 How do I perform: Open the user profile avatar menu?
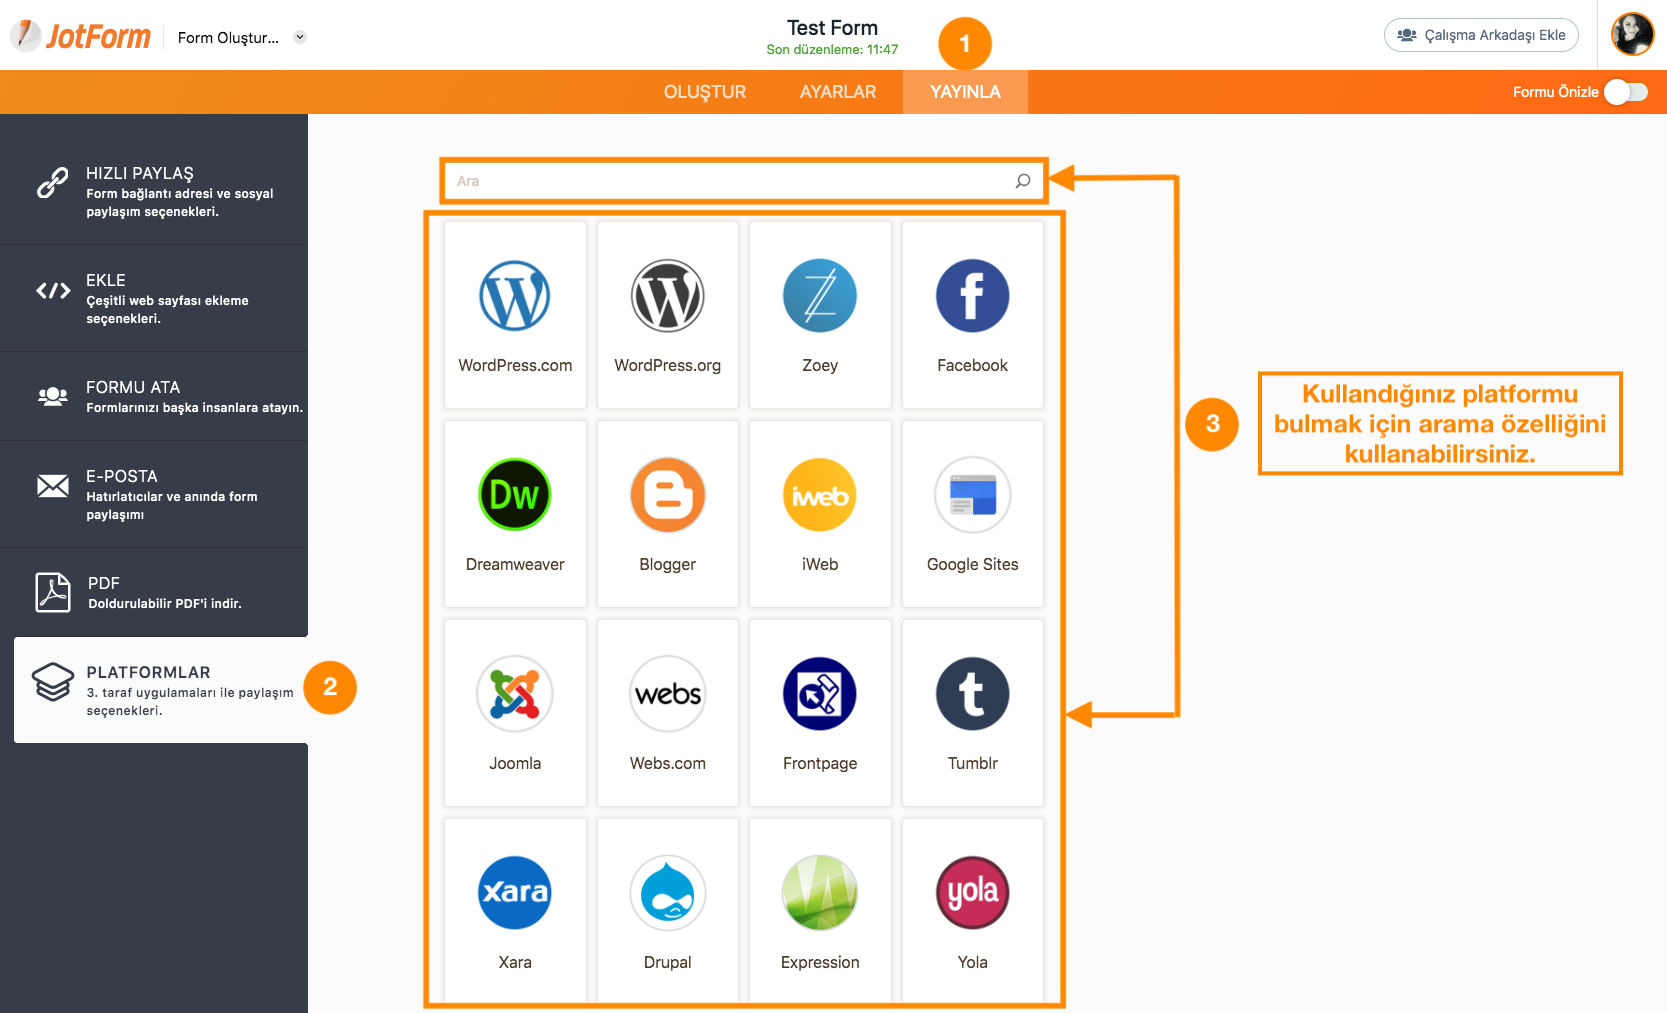[1632, 34]
